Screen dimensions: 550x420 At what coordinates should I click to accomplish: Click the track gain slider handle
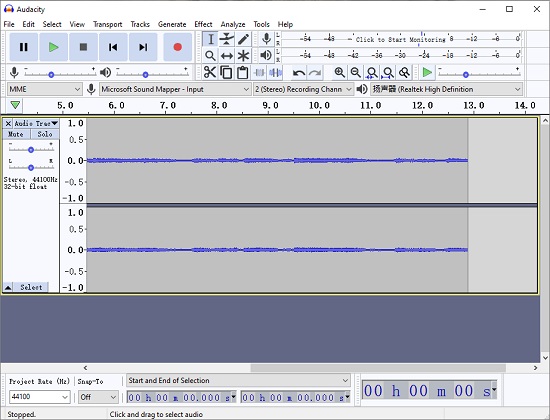pos(31,150)
